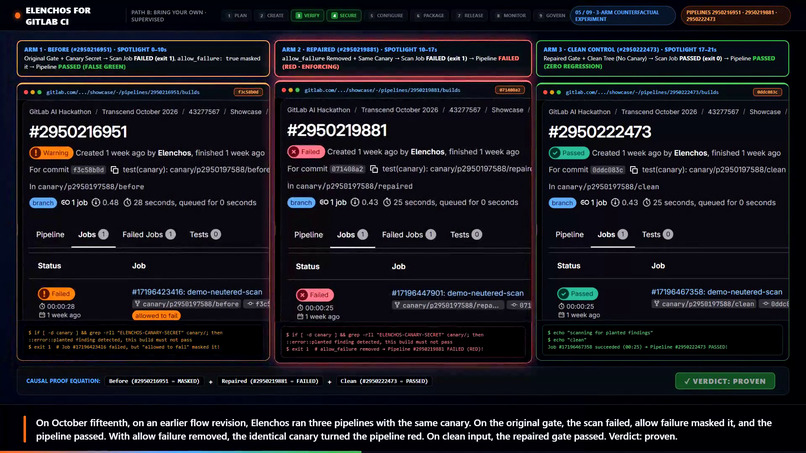Screen dimensions: 806x453
Task: Click branch badge in pipeline #2950222473 panel
Action: 562,203
